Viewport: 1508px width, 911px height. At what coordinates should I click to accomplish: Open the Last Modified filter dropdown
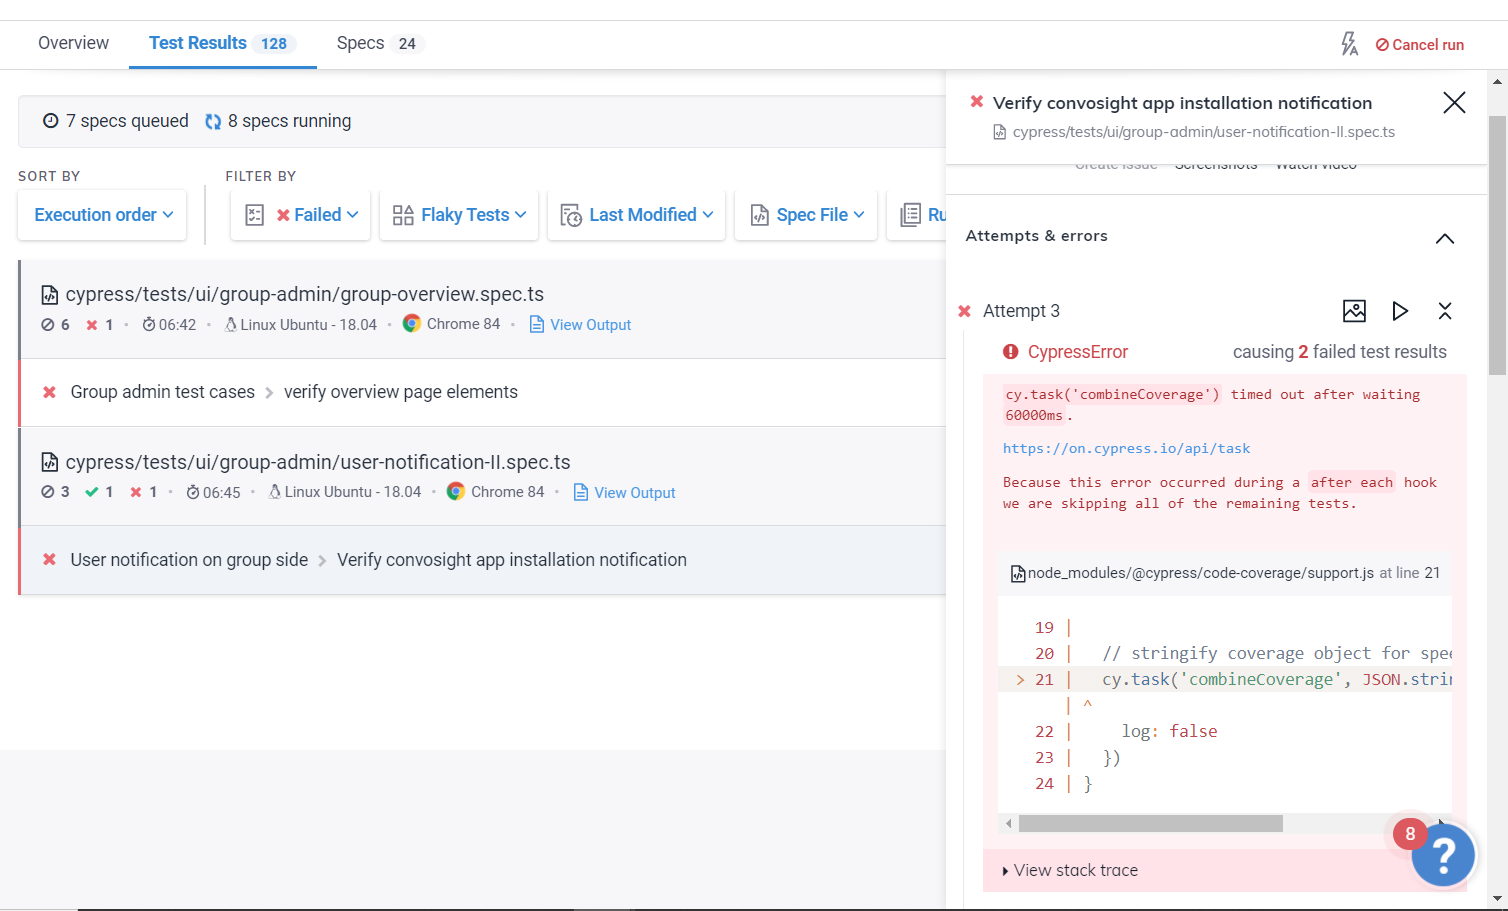point(636,214)
